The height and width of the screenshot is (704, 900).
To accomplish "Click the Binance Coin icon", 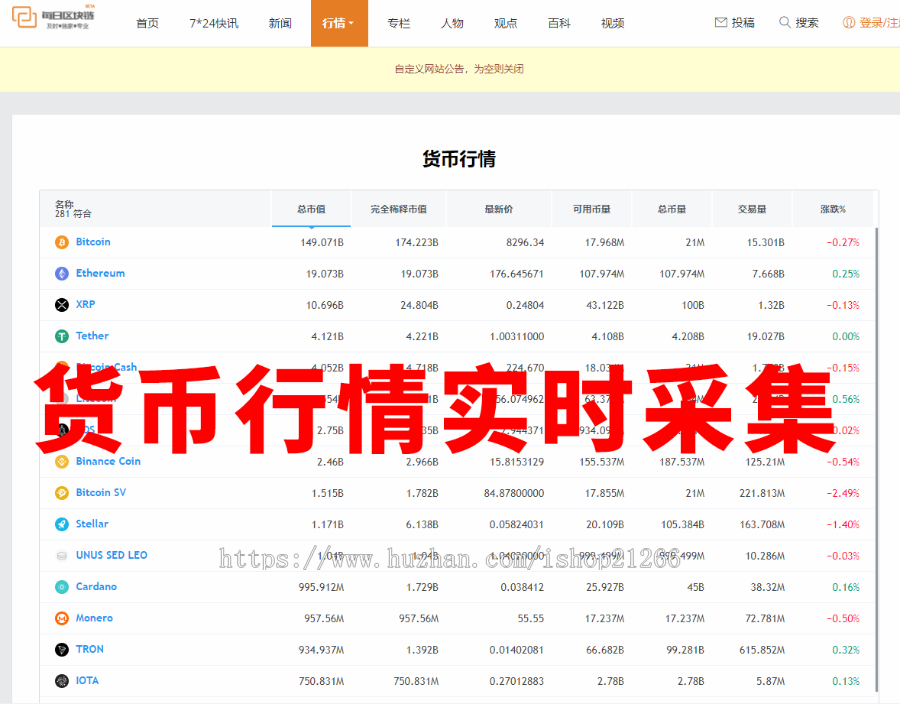I will [x=61, y=461].
